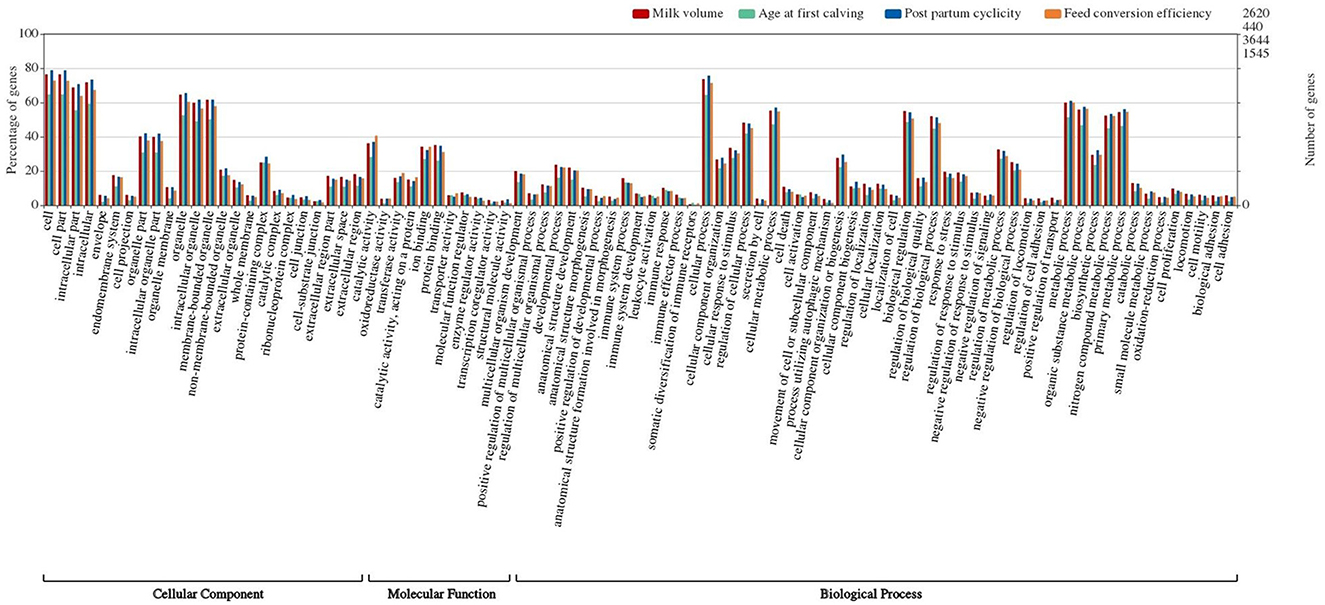This screenshot has width=1325, height=605.
Task: Click the 'protein-containing complex' category label
Action: click(x=253, y=285)
